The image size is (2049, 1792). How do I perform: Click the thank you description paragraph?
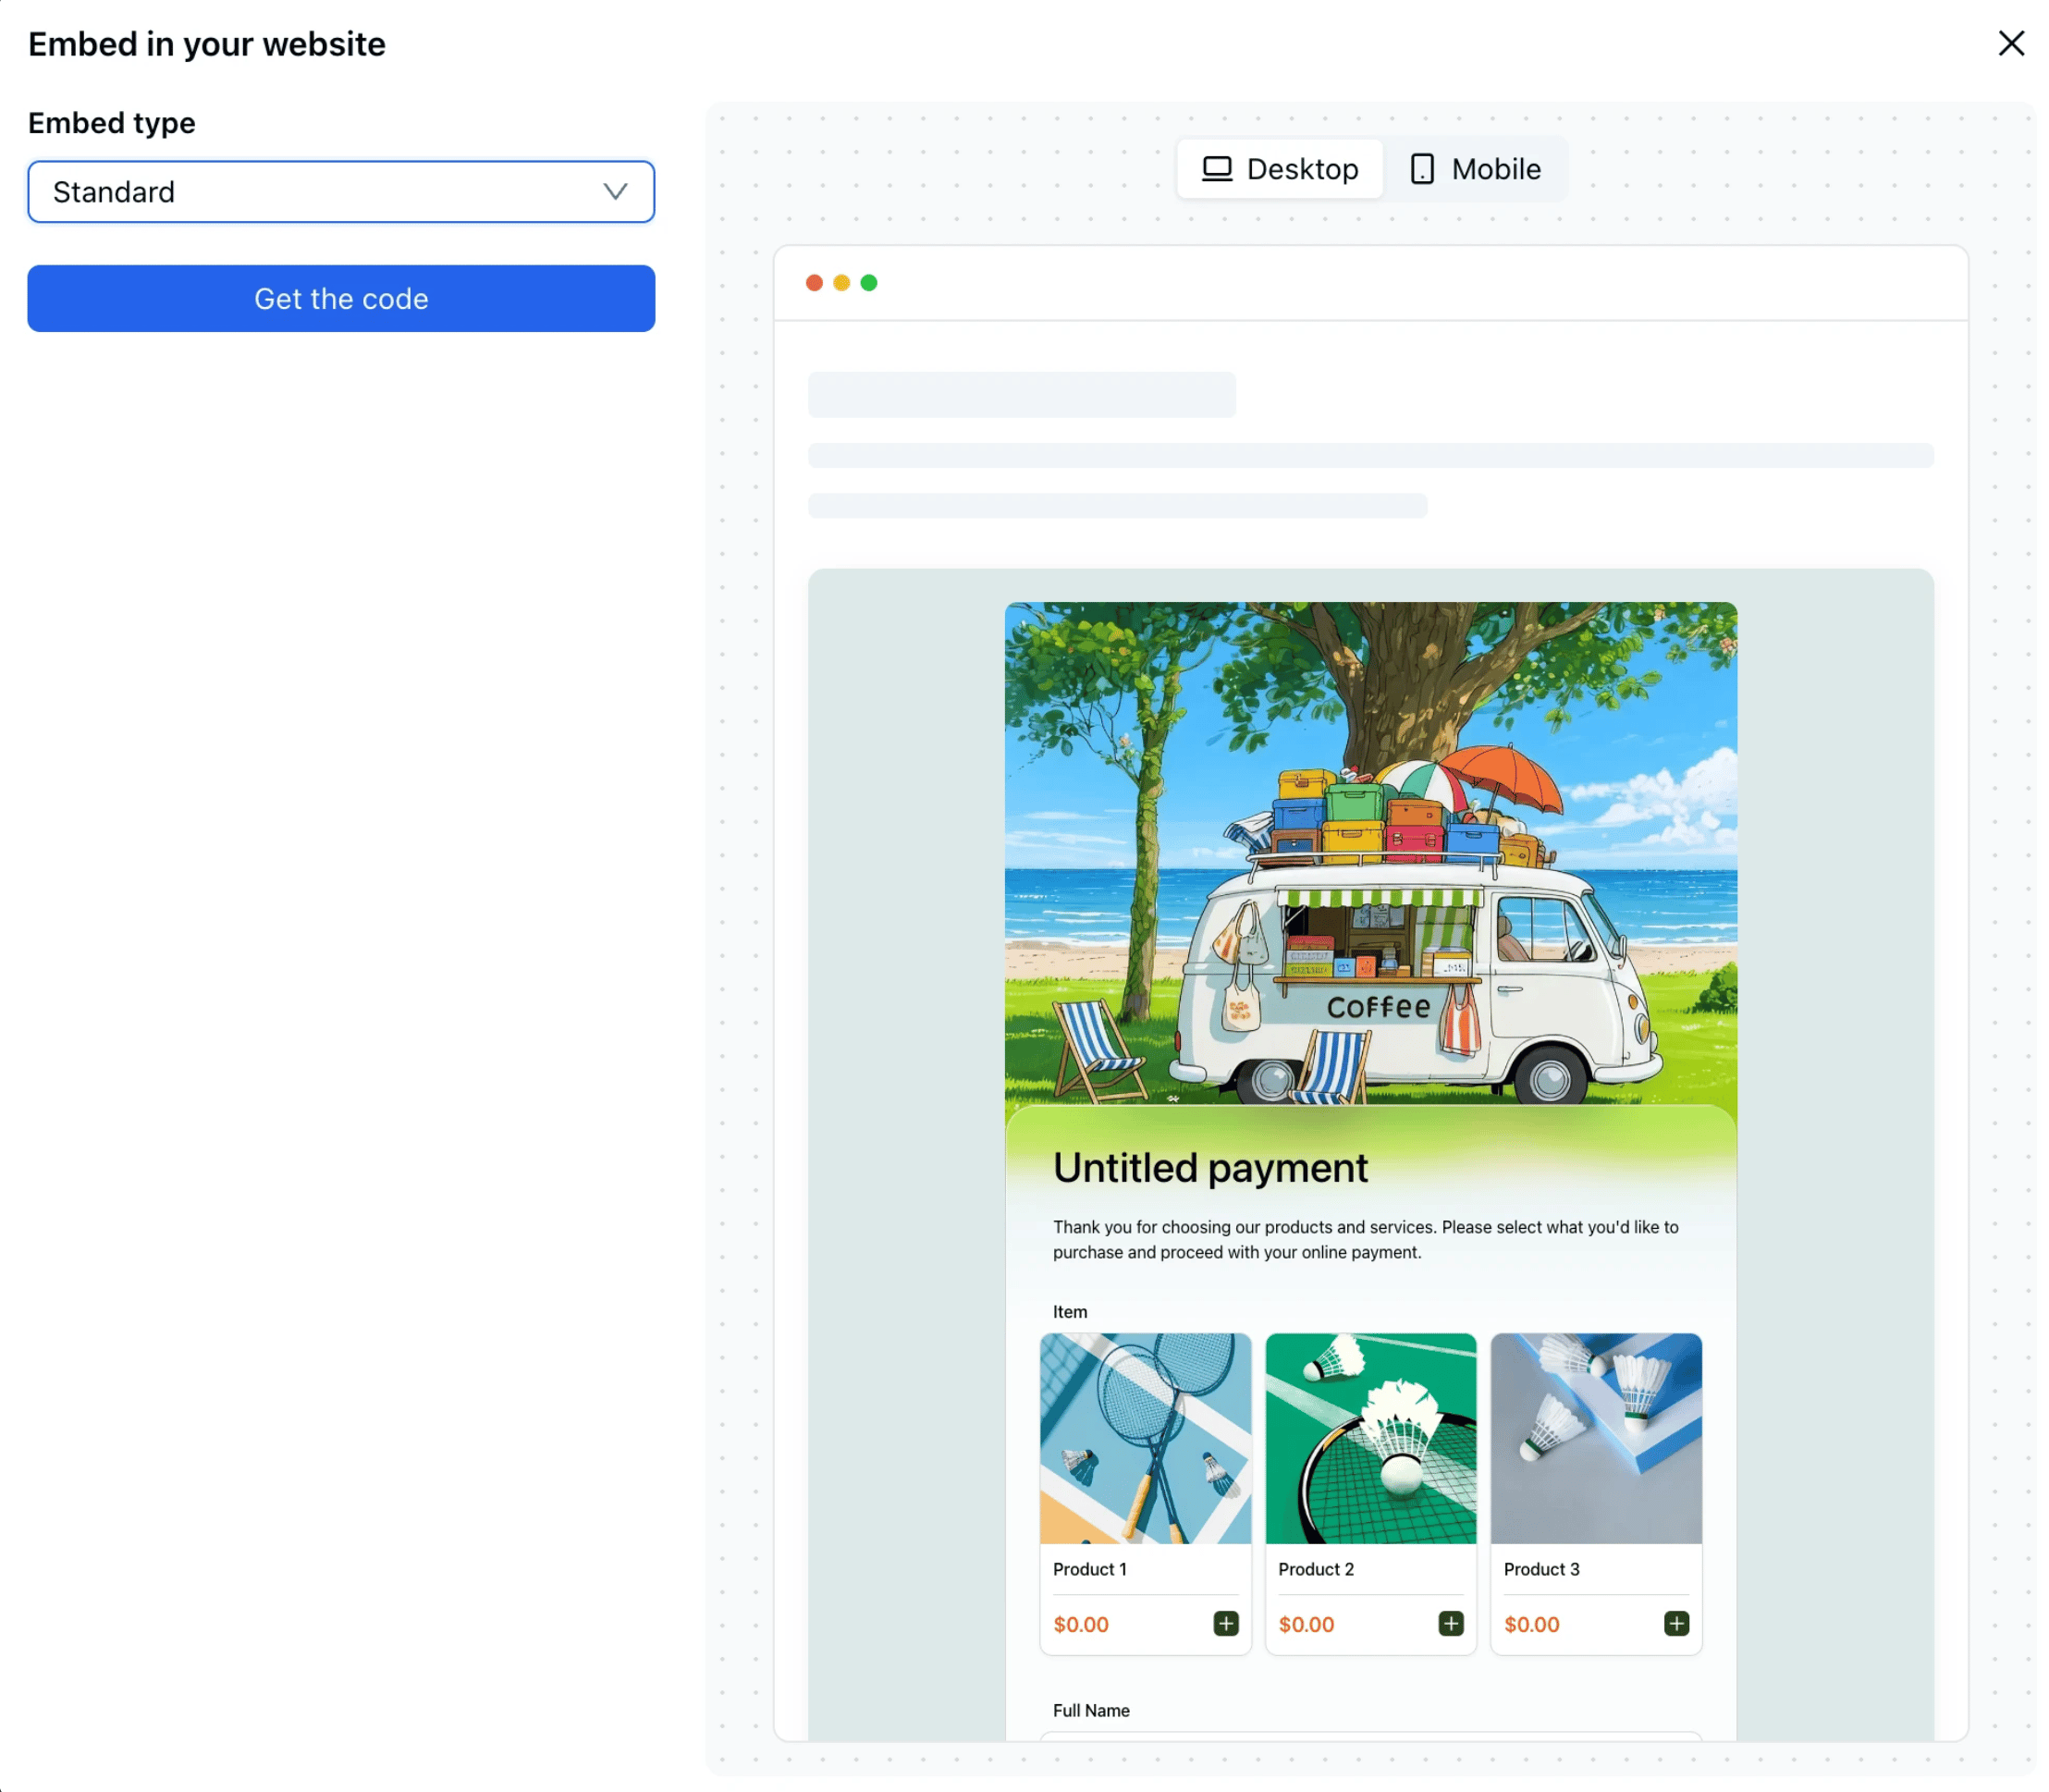click(1365, 1239)
